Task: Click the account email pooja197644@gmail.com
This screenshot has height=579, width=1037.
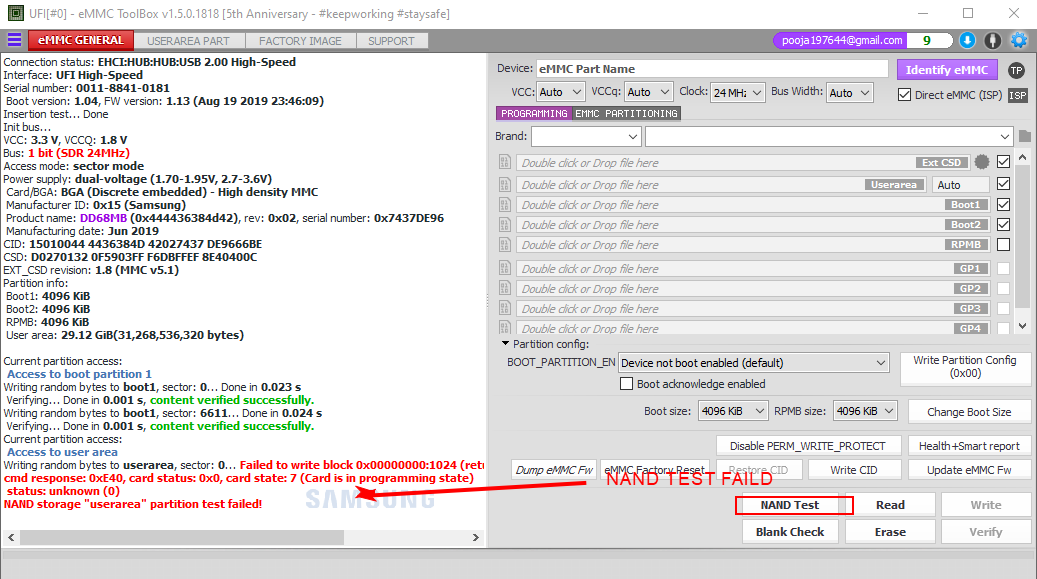Action: (842, 40)
